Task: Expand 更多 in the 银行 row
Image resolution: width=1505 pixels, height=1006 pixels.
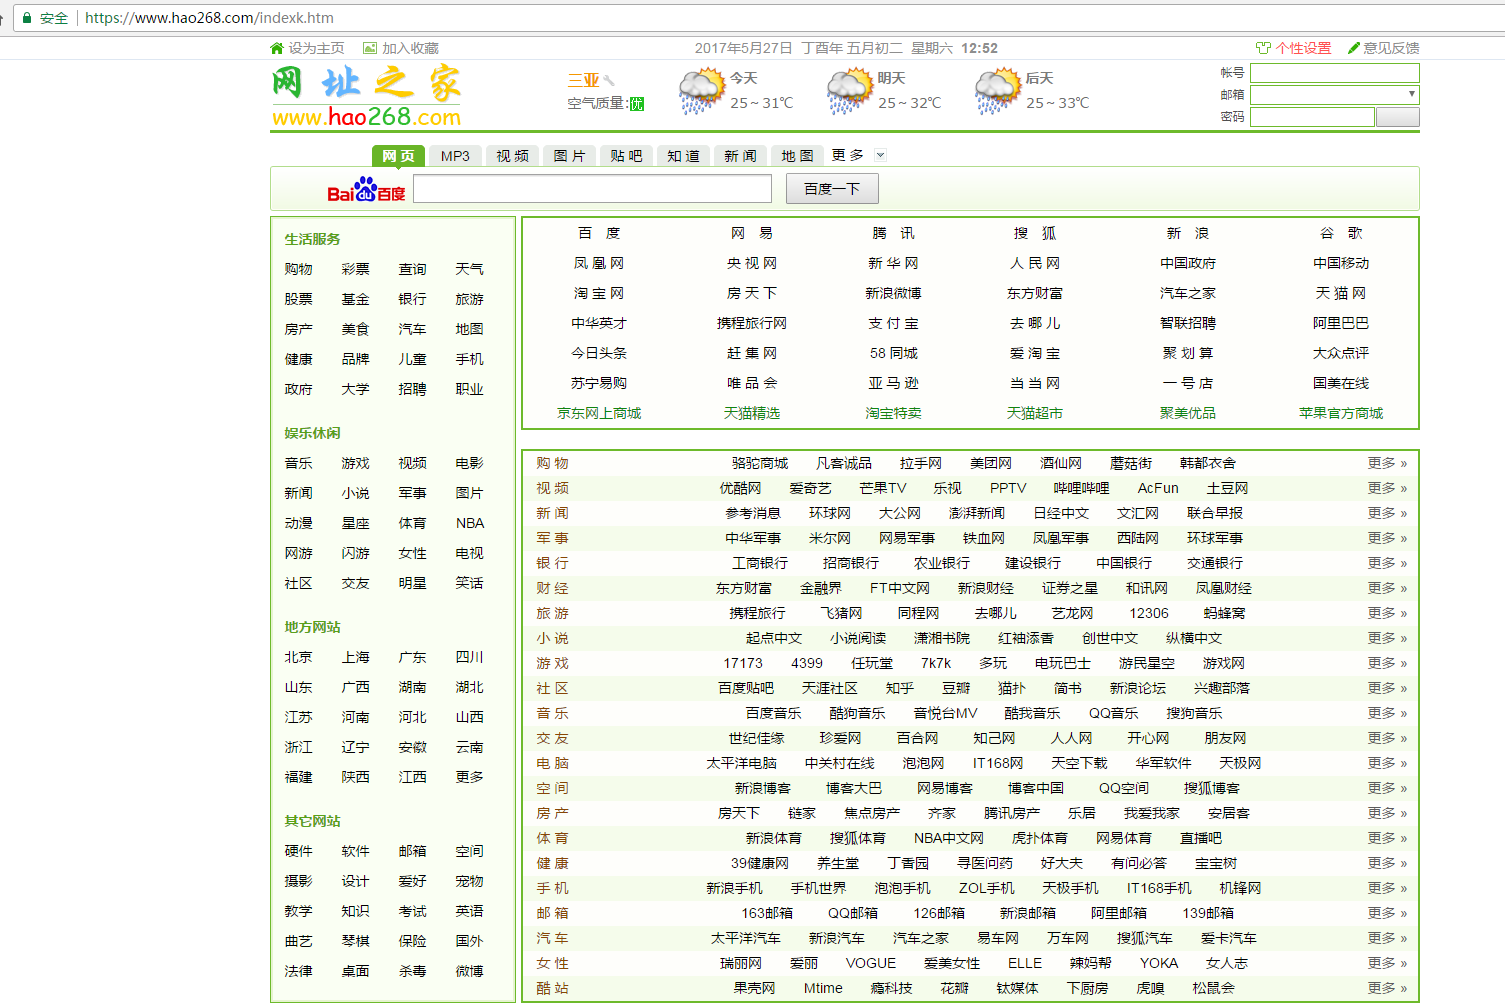Action: [x=1387, y=563]
